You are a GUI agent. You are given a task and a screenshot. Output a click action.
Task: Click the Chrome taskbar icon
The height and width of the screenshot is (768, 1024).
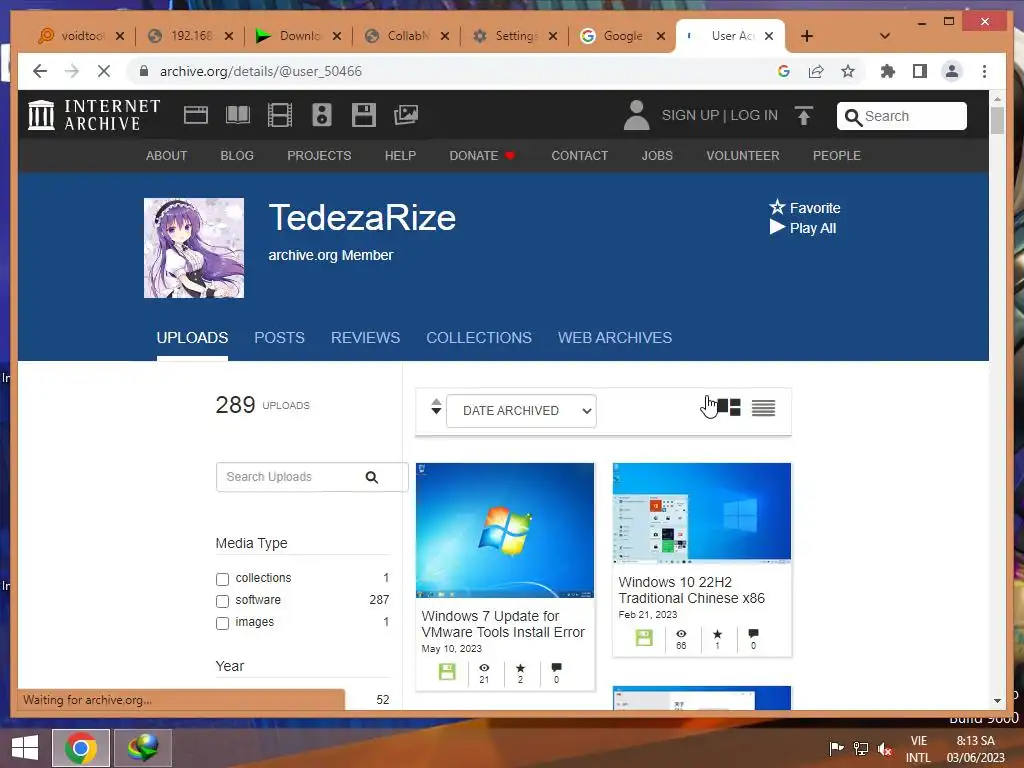pyautogui.click(x=81, y=748)
